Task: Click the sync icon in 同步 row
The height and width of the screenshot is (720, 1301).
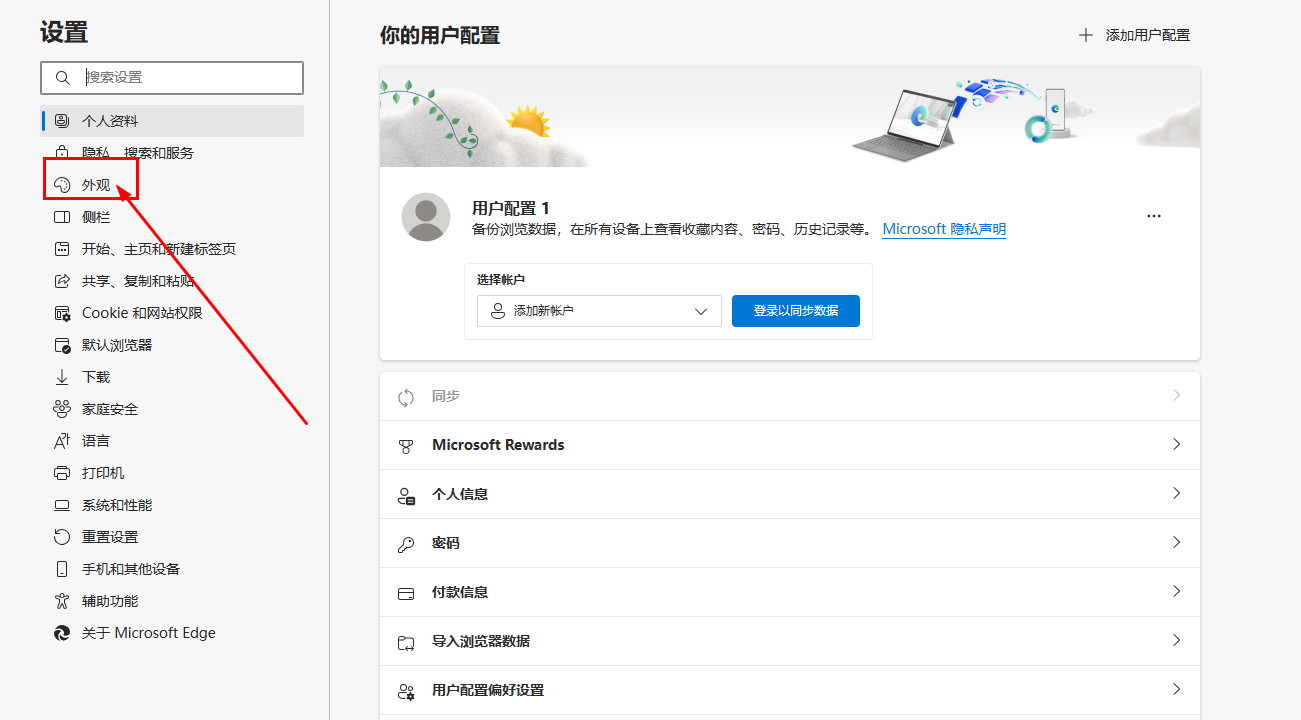Action: pyautogui.click(x=406, y=397)
